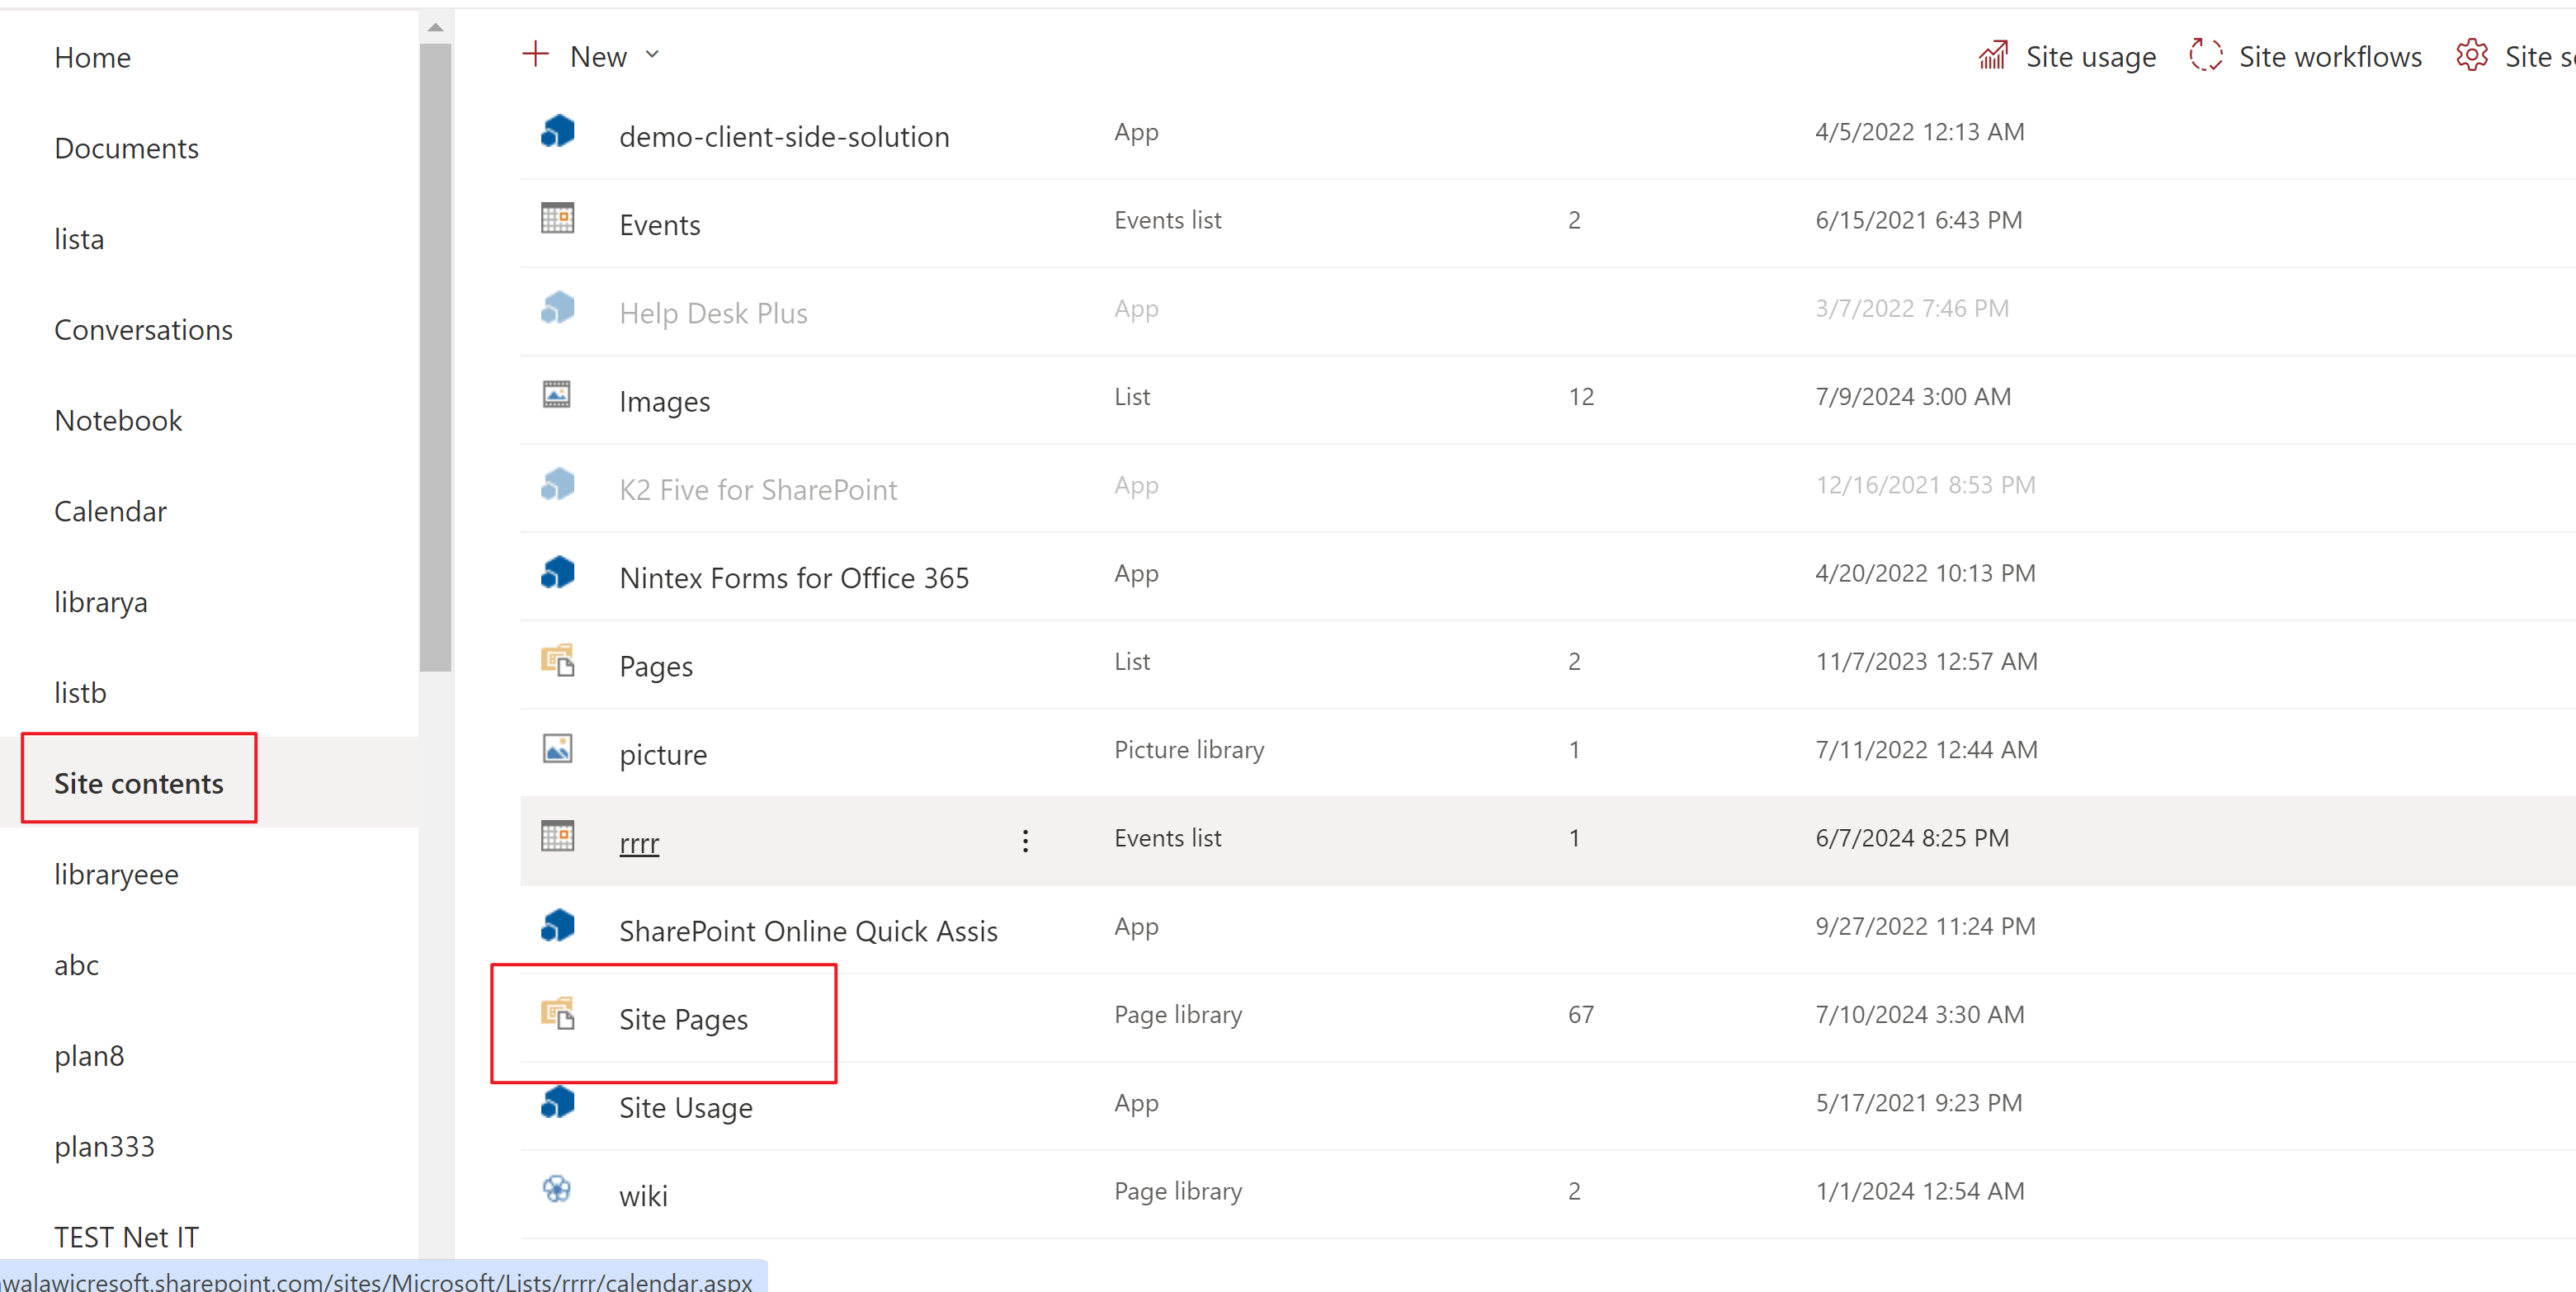Click the plus icon next to New

click(x=536, y=55)
